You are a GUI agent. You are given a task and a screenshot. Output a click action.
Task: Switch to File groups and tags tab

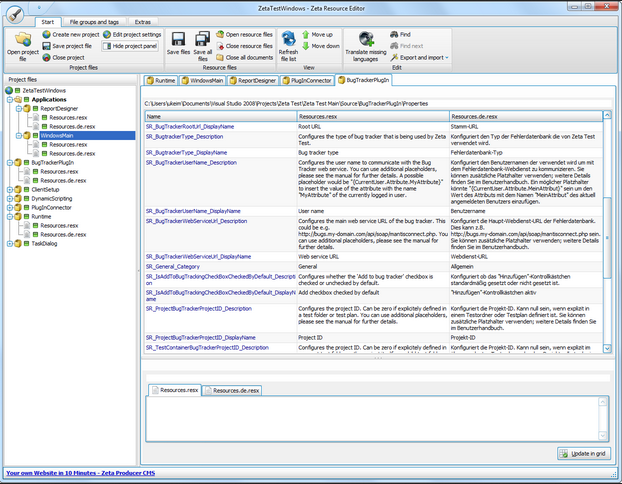tap(94, 22)
